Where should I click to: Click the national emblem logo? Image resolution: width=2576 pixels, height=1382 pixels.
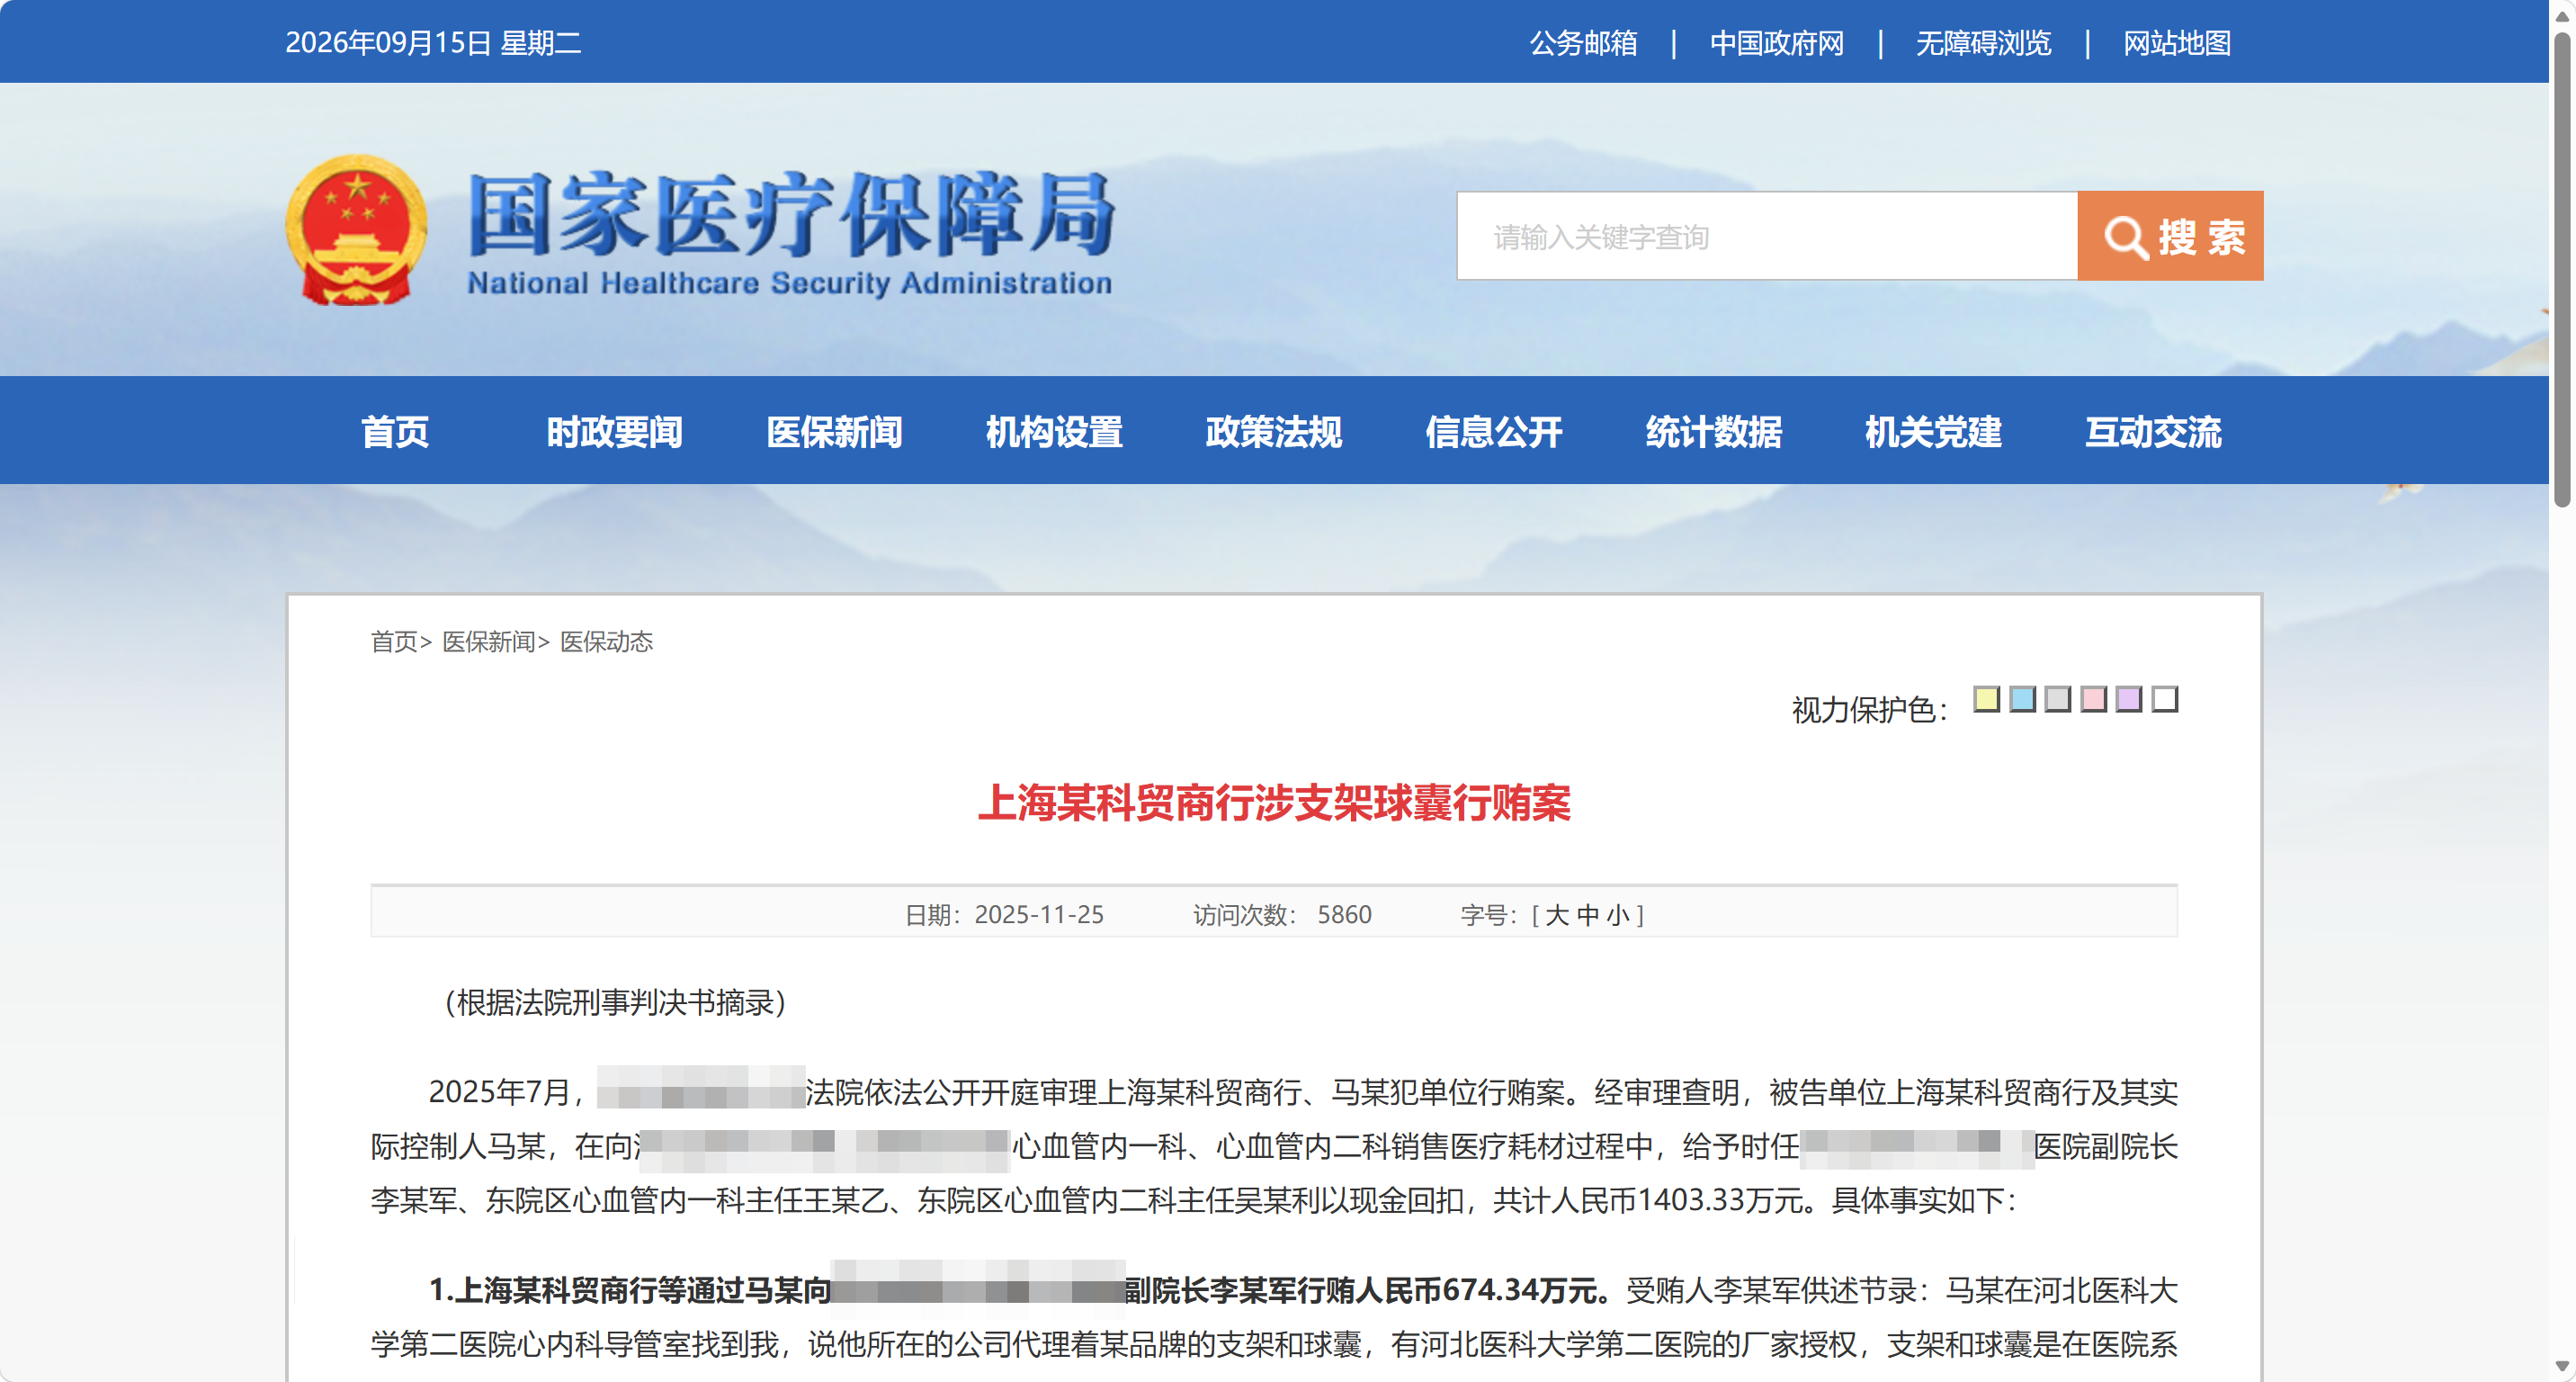pyautogui.click(x=357, y=230)
